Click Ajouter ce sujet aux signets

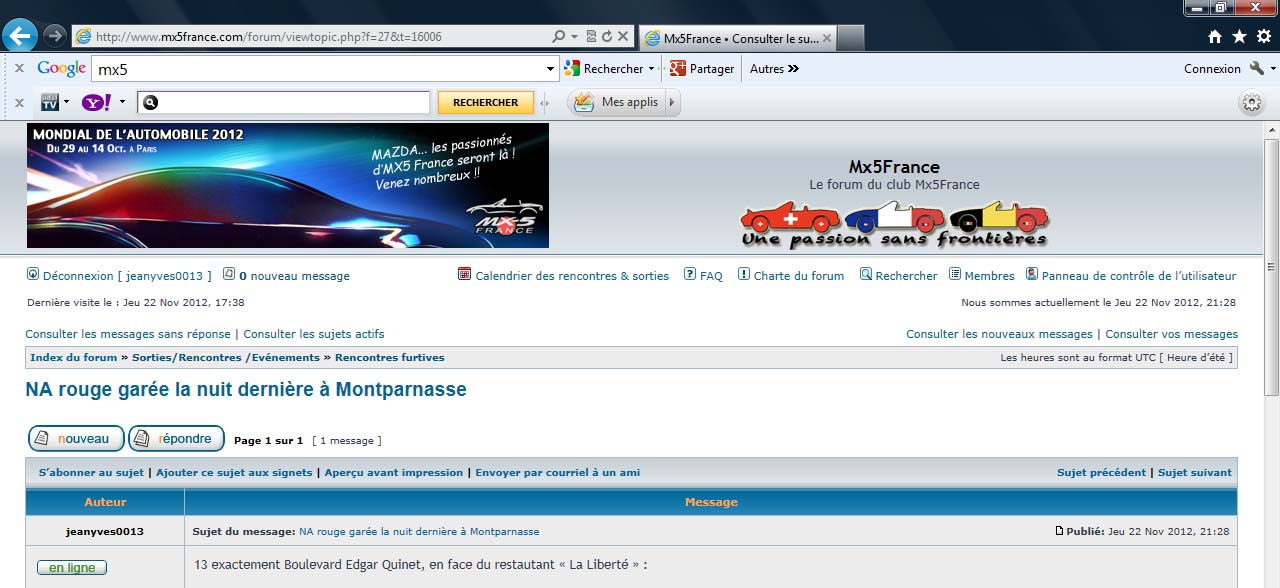234,472
